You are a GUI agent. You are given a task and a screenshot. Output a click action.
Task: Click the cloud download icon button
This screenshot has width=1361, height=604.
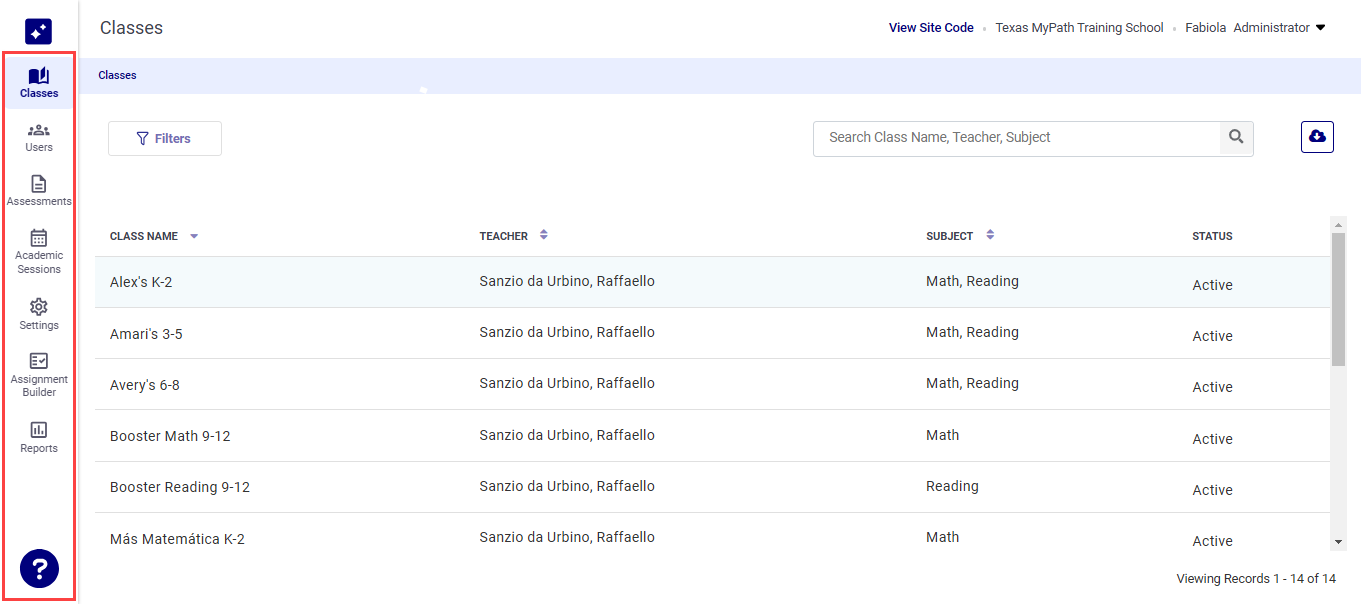click(x=1317, y=137)
